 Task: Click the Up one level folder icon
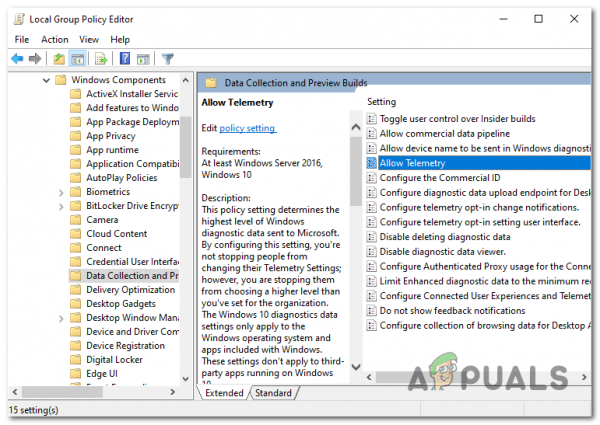click(x=59, y=59)
